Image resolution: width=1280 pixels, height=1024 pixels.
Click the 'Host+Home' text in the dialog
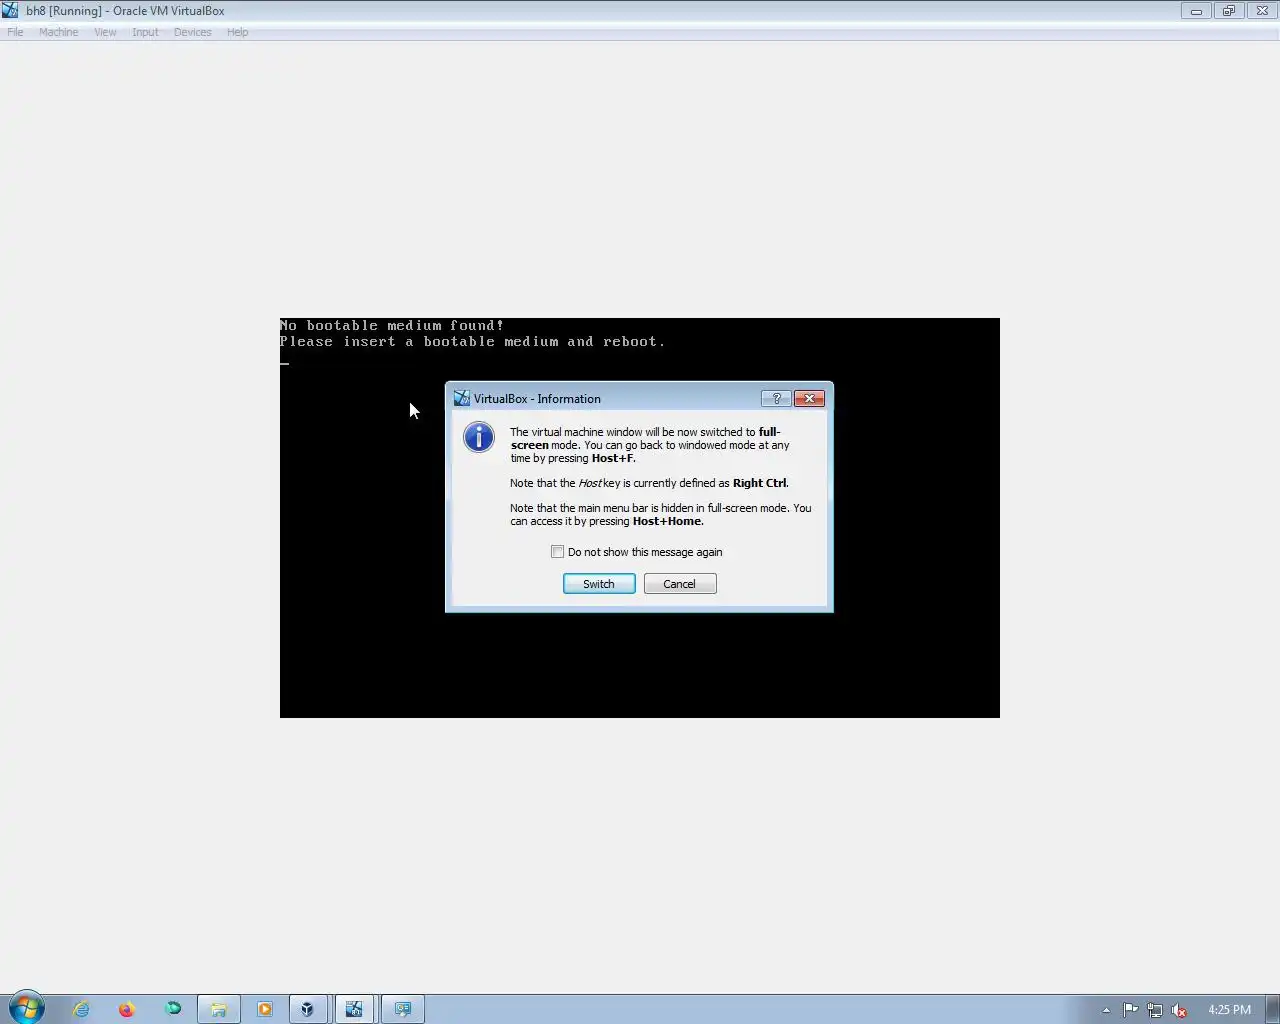[x=667, y=521]
